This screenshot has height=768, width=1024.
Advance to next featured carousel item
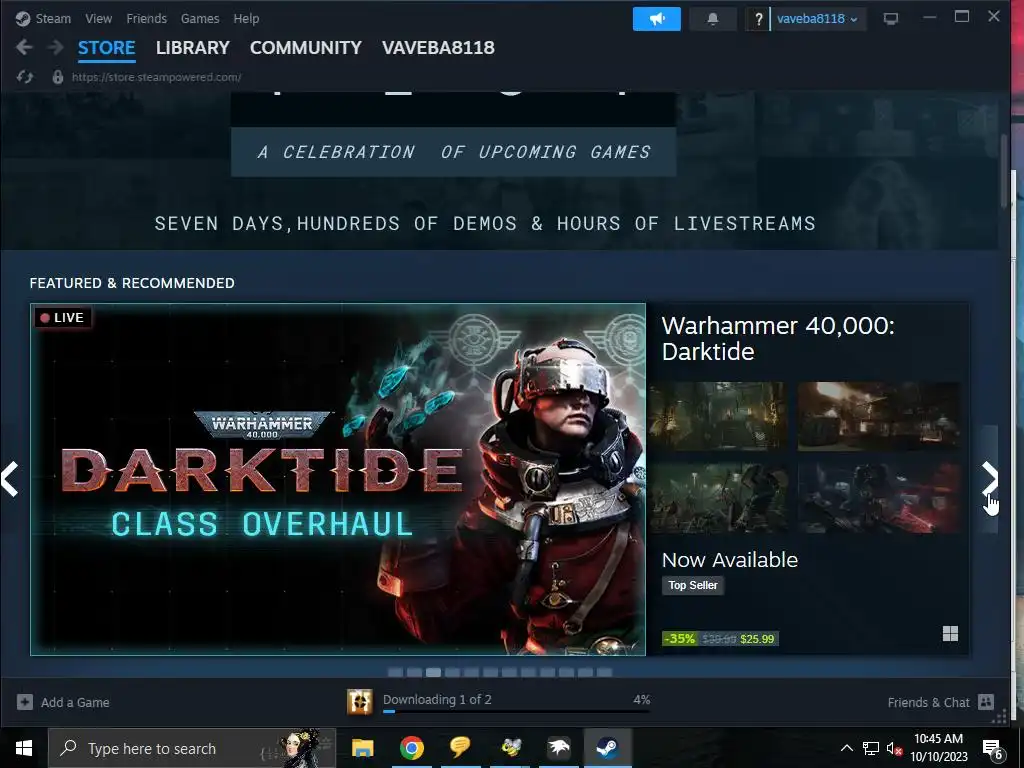point(990,479)
